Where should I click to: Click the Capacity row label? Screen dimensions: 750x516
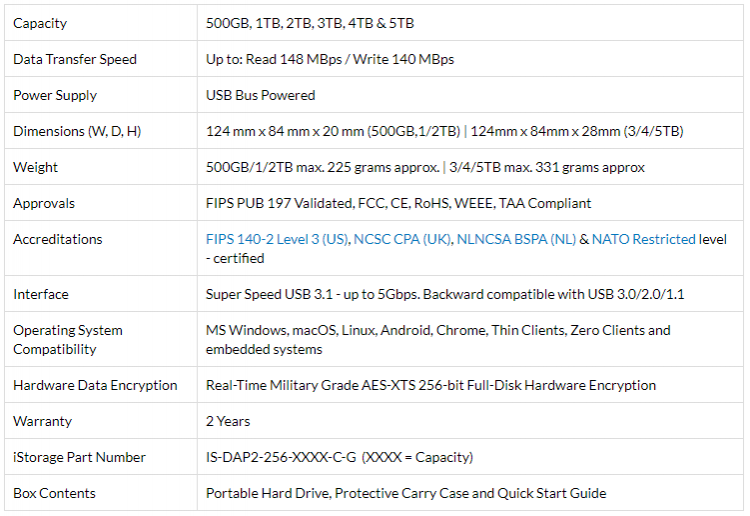click(40, 23)
